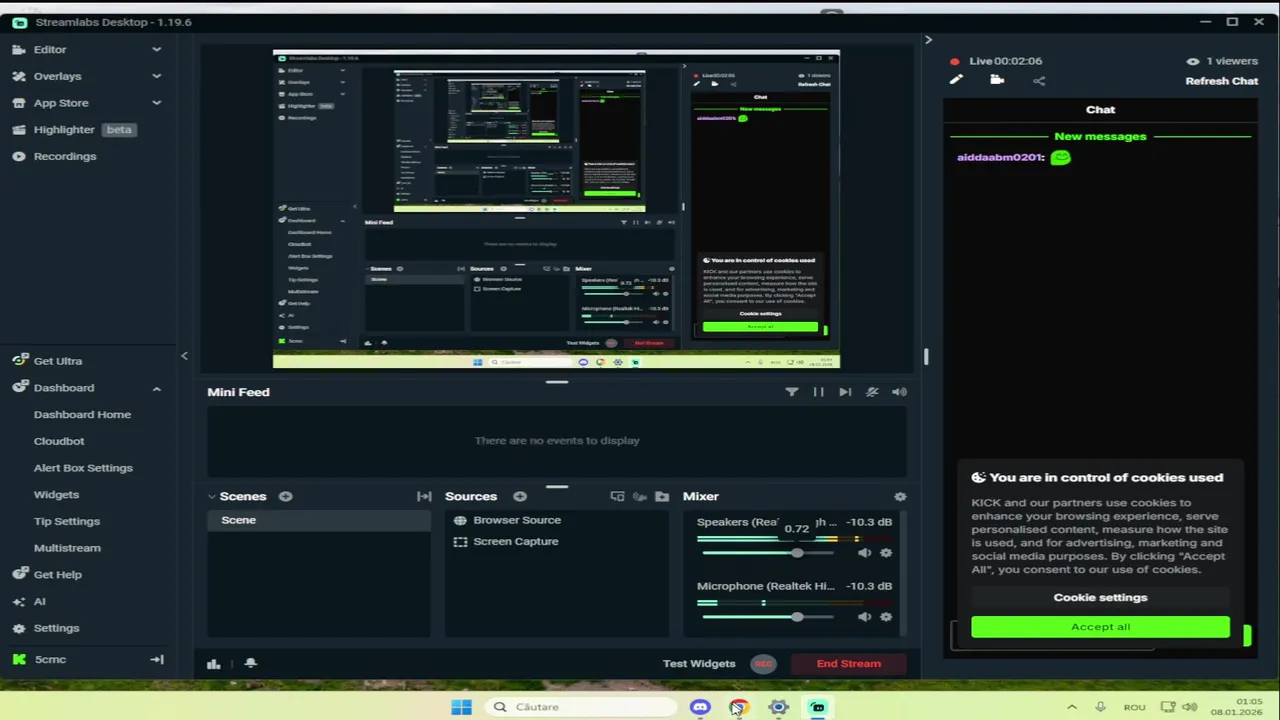Click the AI sparkle icon
This screenshot has width=1280, height=720.
pyautogui.click(x=19, y=602)
